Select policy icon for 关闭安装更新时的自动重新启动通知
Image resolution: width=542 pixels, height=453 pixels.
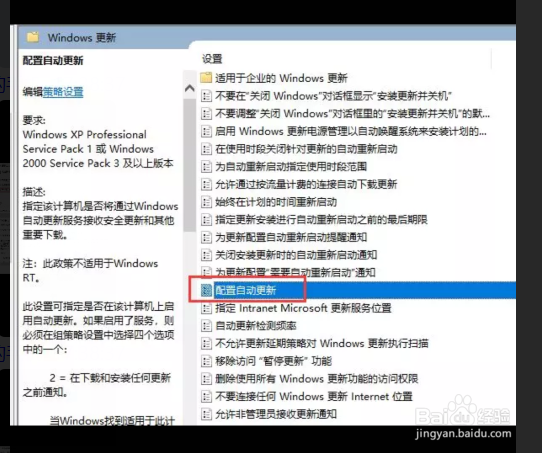coord(206,255)
